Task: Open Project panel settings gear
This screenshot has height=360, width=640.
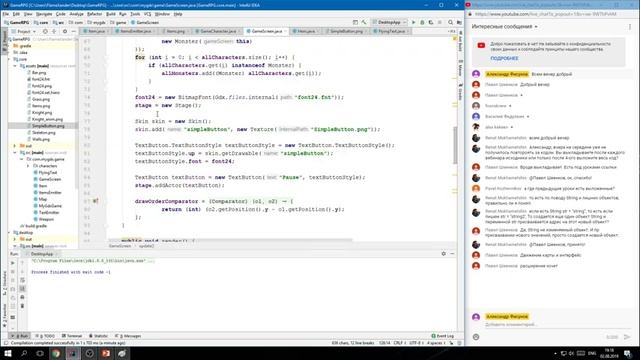Action: [x=64, y=31]
